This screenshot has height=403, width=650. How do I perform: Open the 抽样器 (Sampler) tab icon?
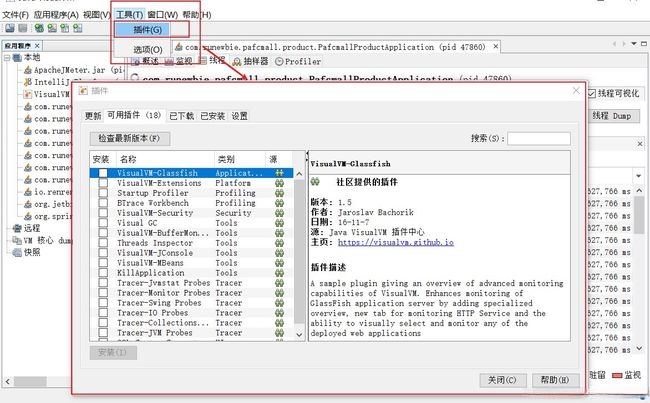tap(237, 62)
